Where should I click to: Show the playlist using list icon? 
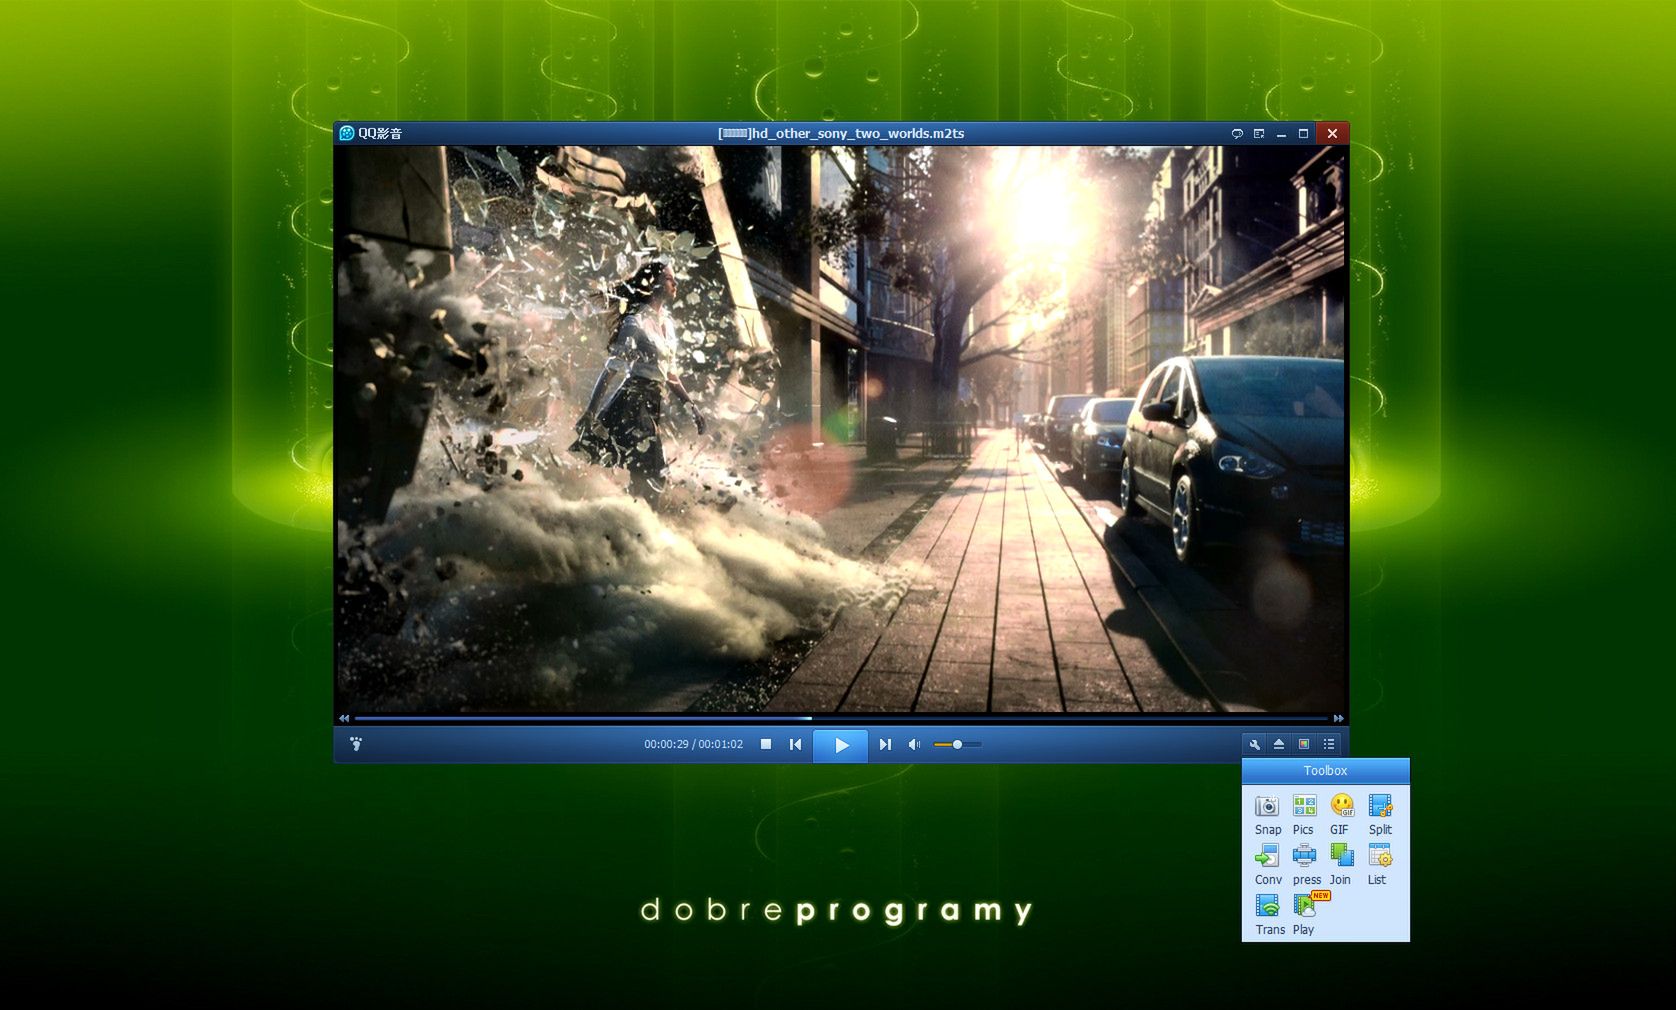(x=1329, y=744)
